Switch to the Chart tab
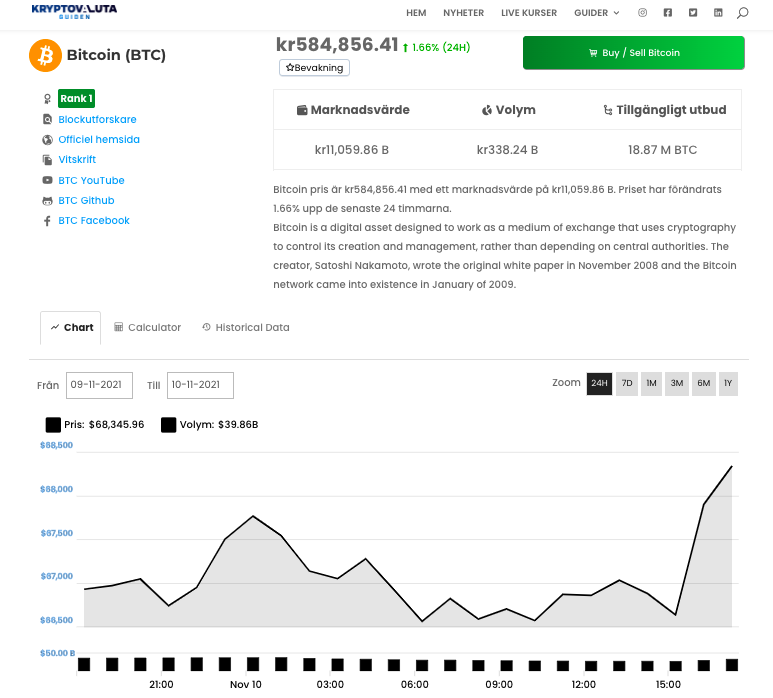Image resolution: width=773 pixels, height=698 pixels. click(70, 328)
